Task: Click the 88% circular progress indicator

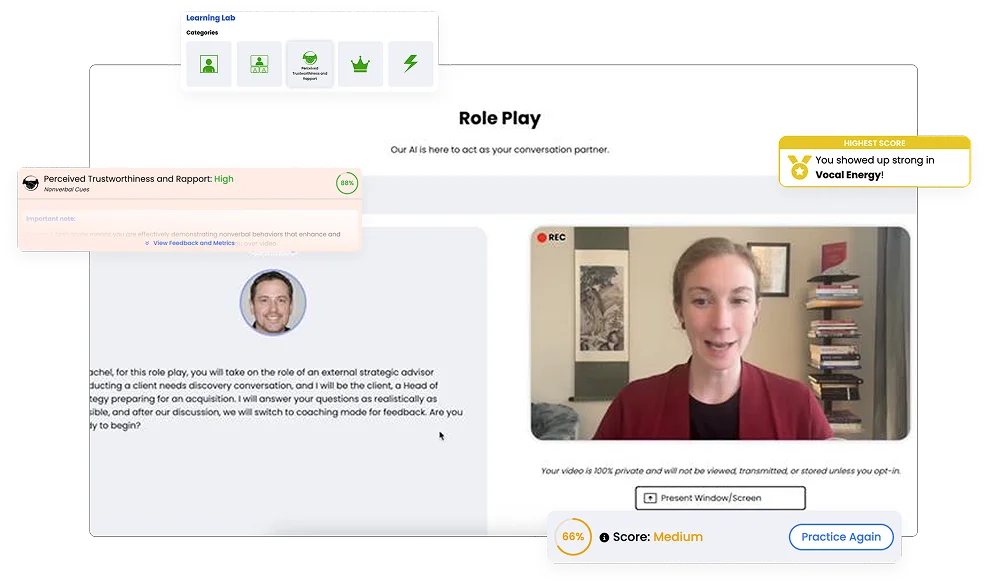Action: [347, 183]
